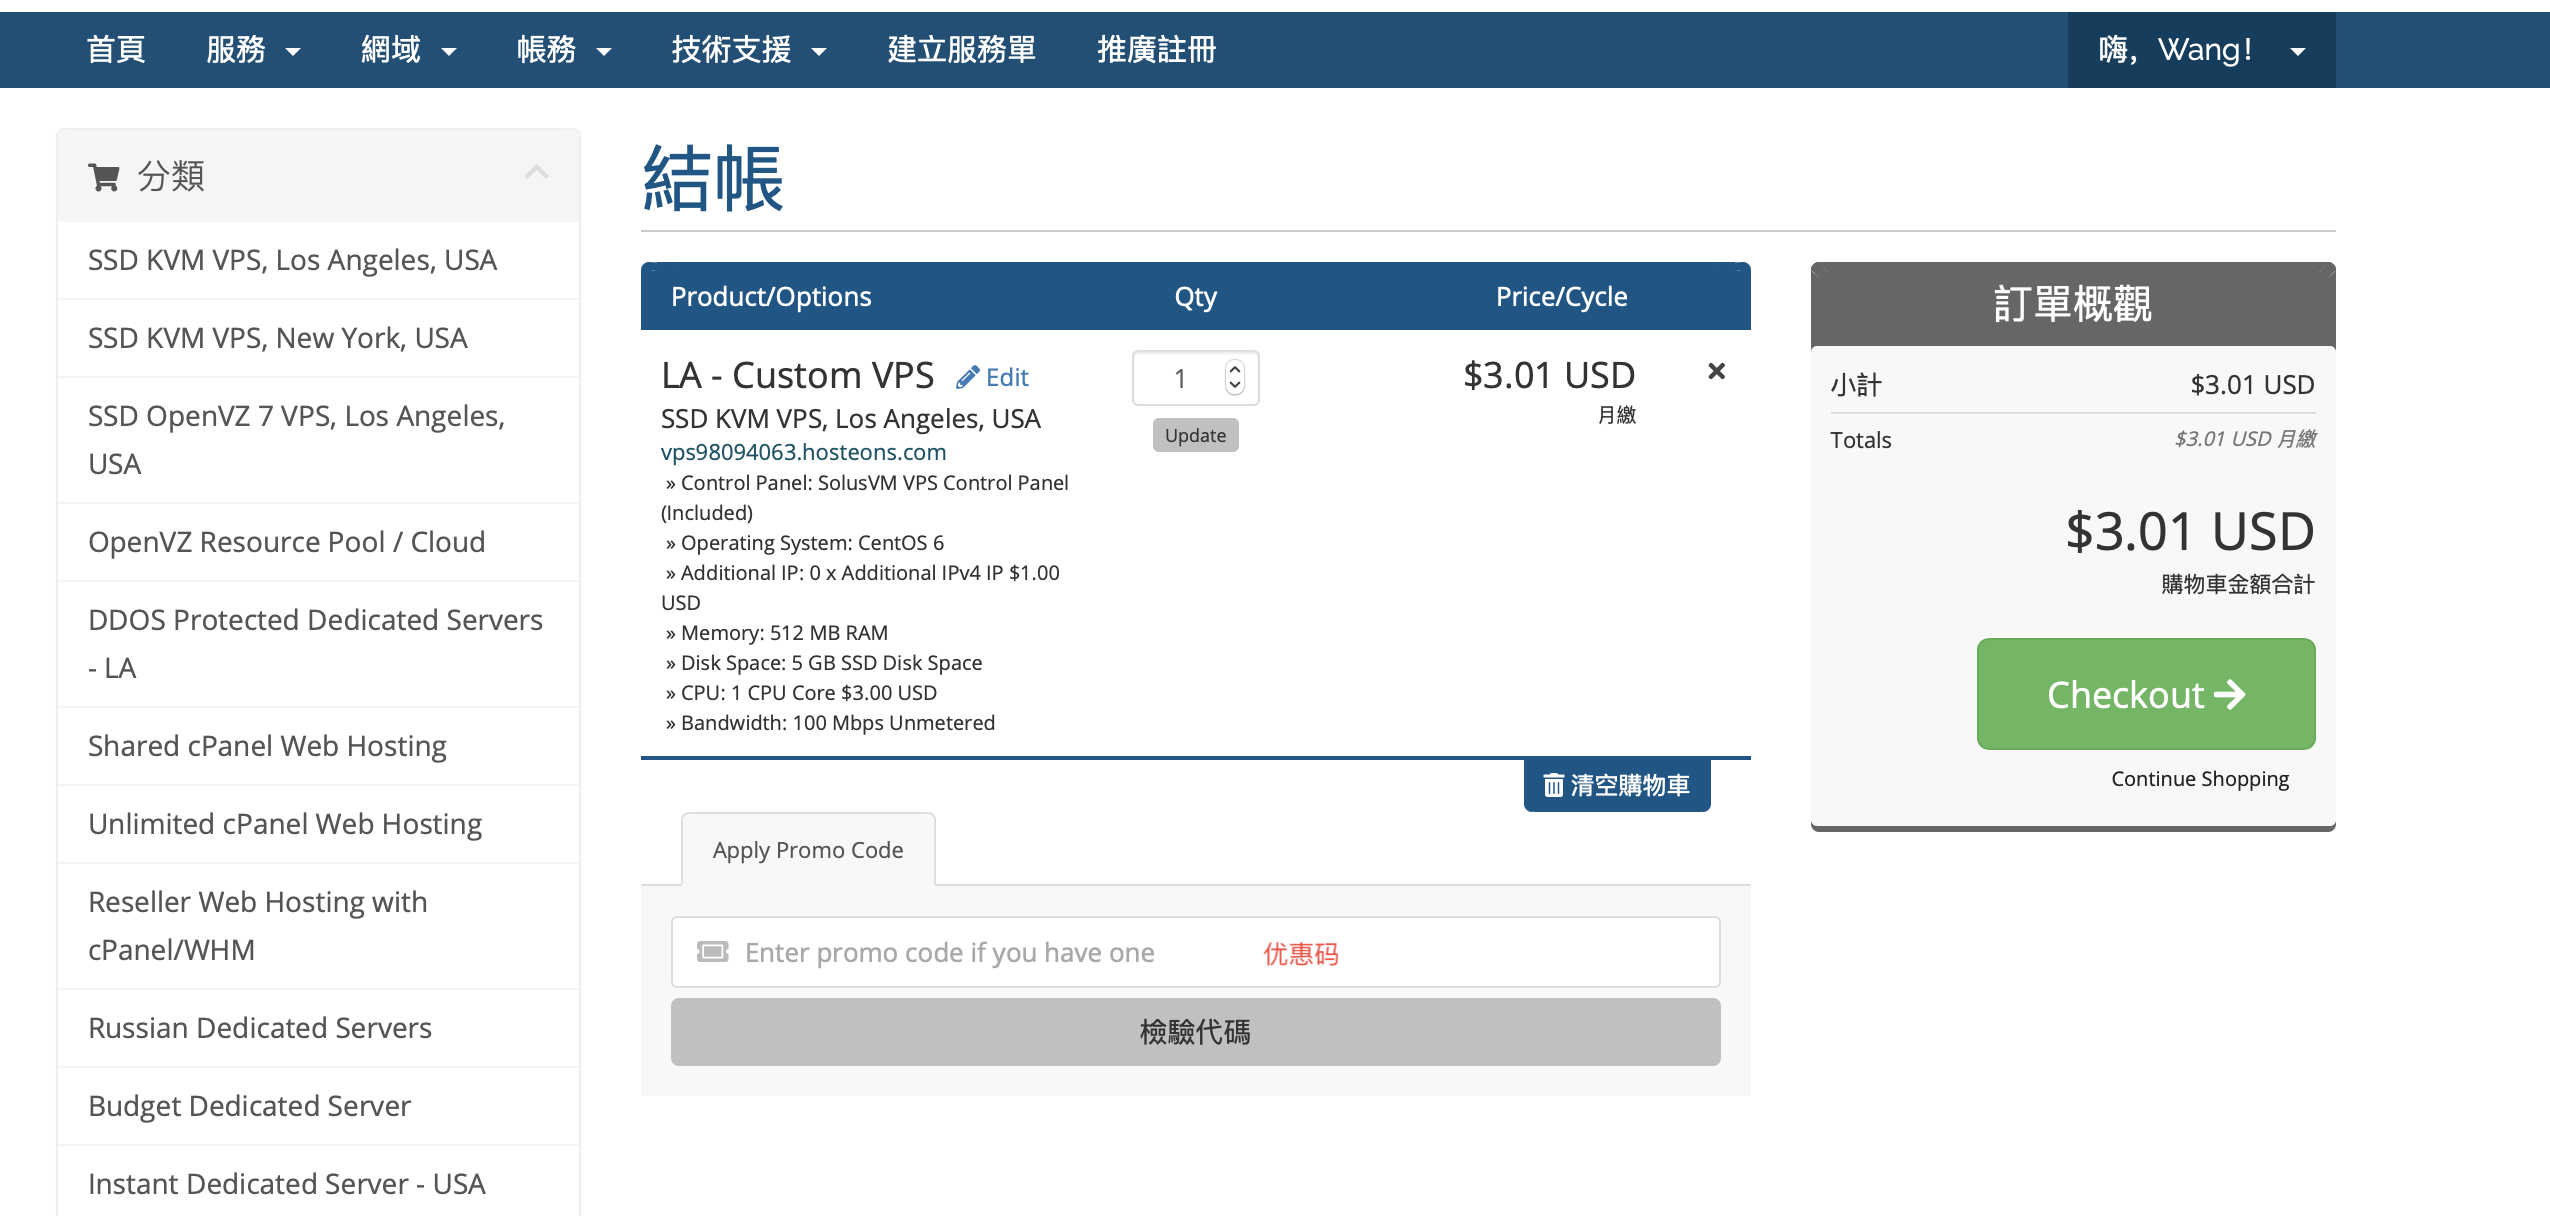Click the card icon in the promo code field
The image size is (2550, 1216).
coord(712,951)
